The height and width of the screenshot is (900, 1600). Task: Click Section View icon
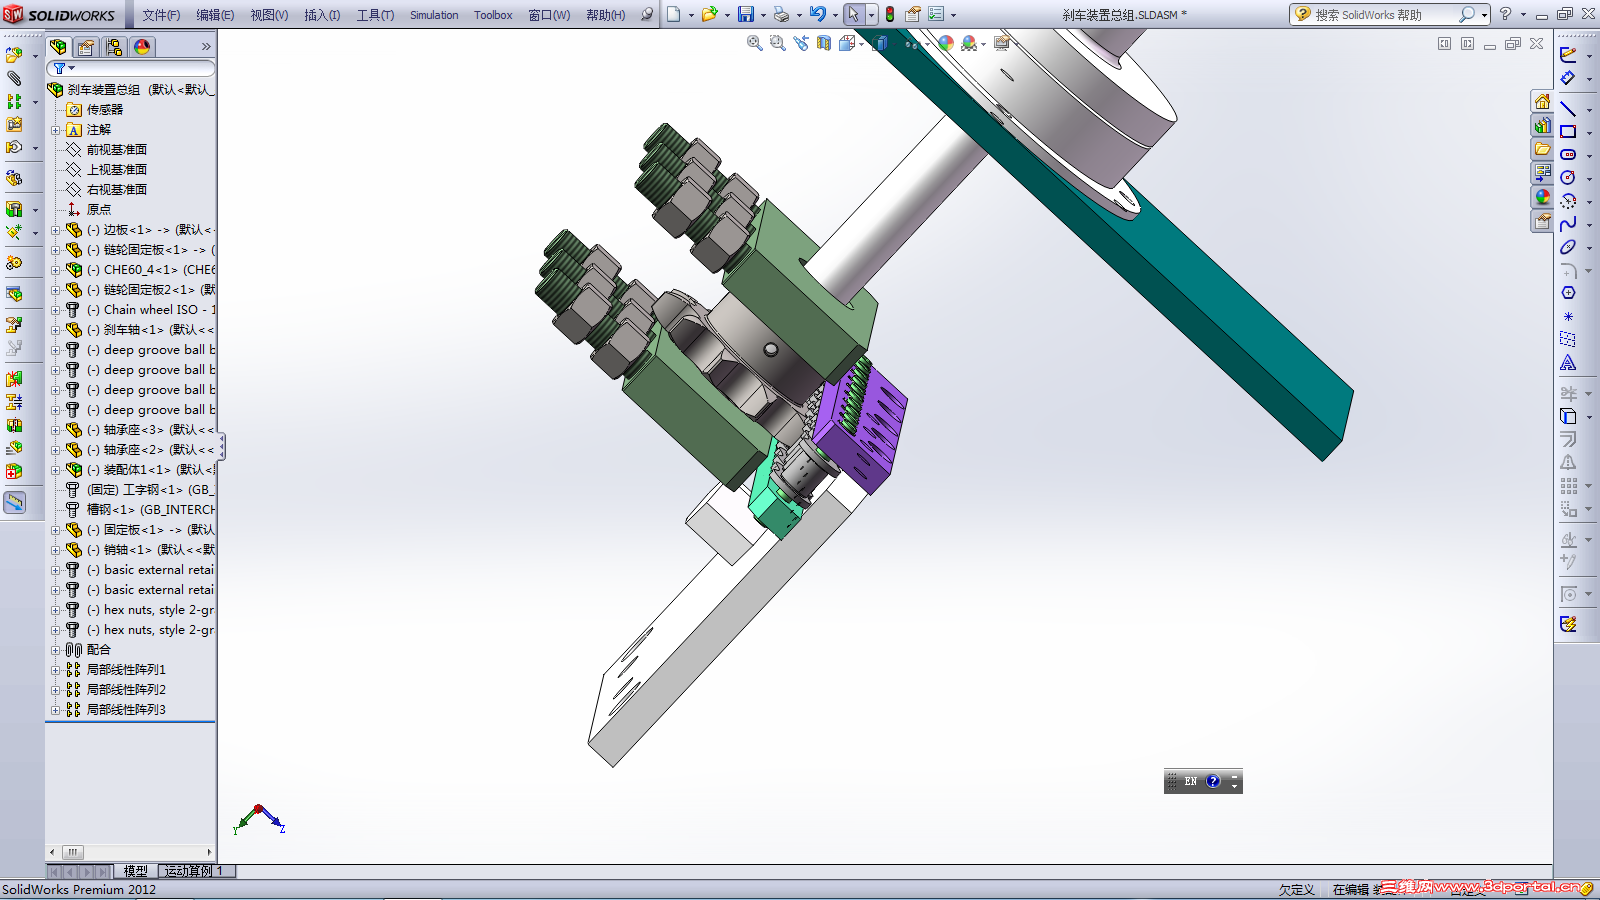pyautogui.click(x=824, y=43)
